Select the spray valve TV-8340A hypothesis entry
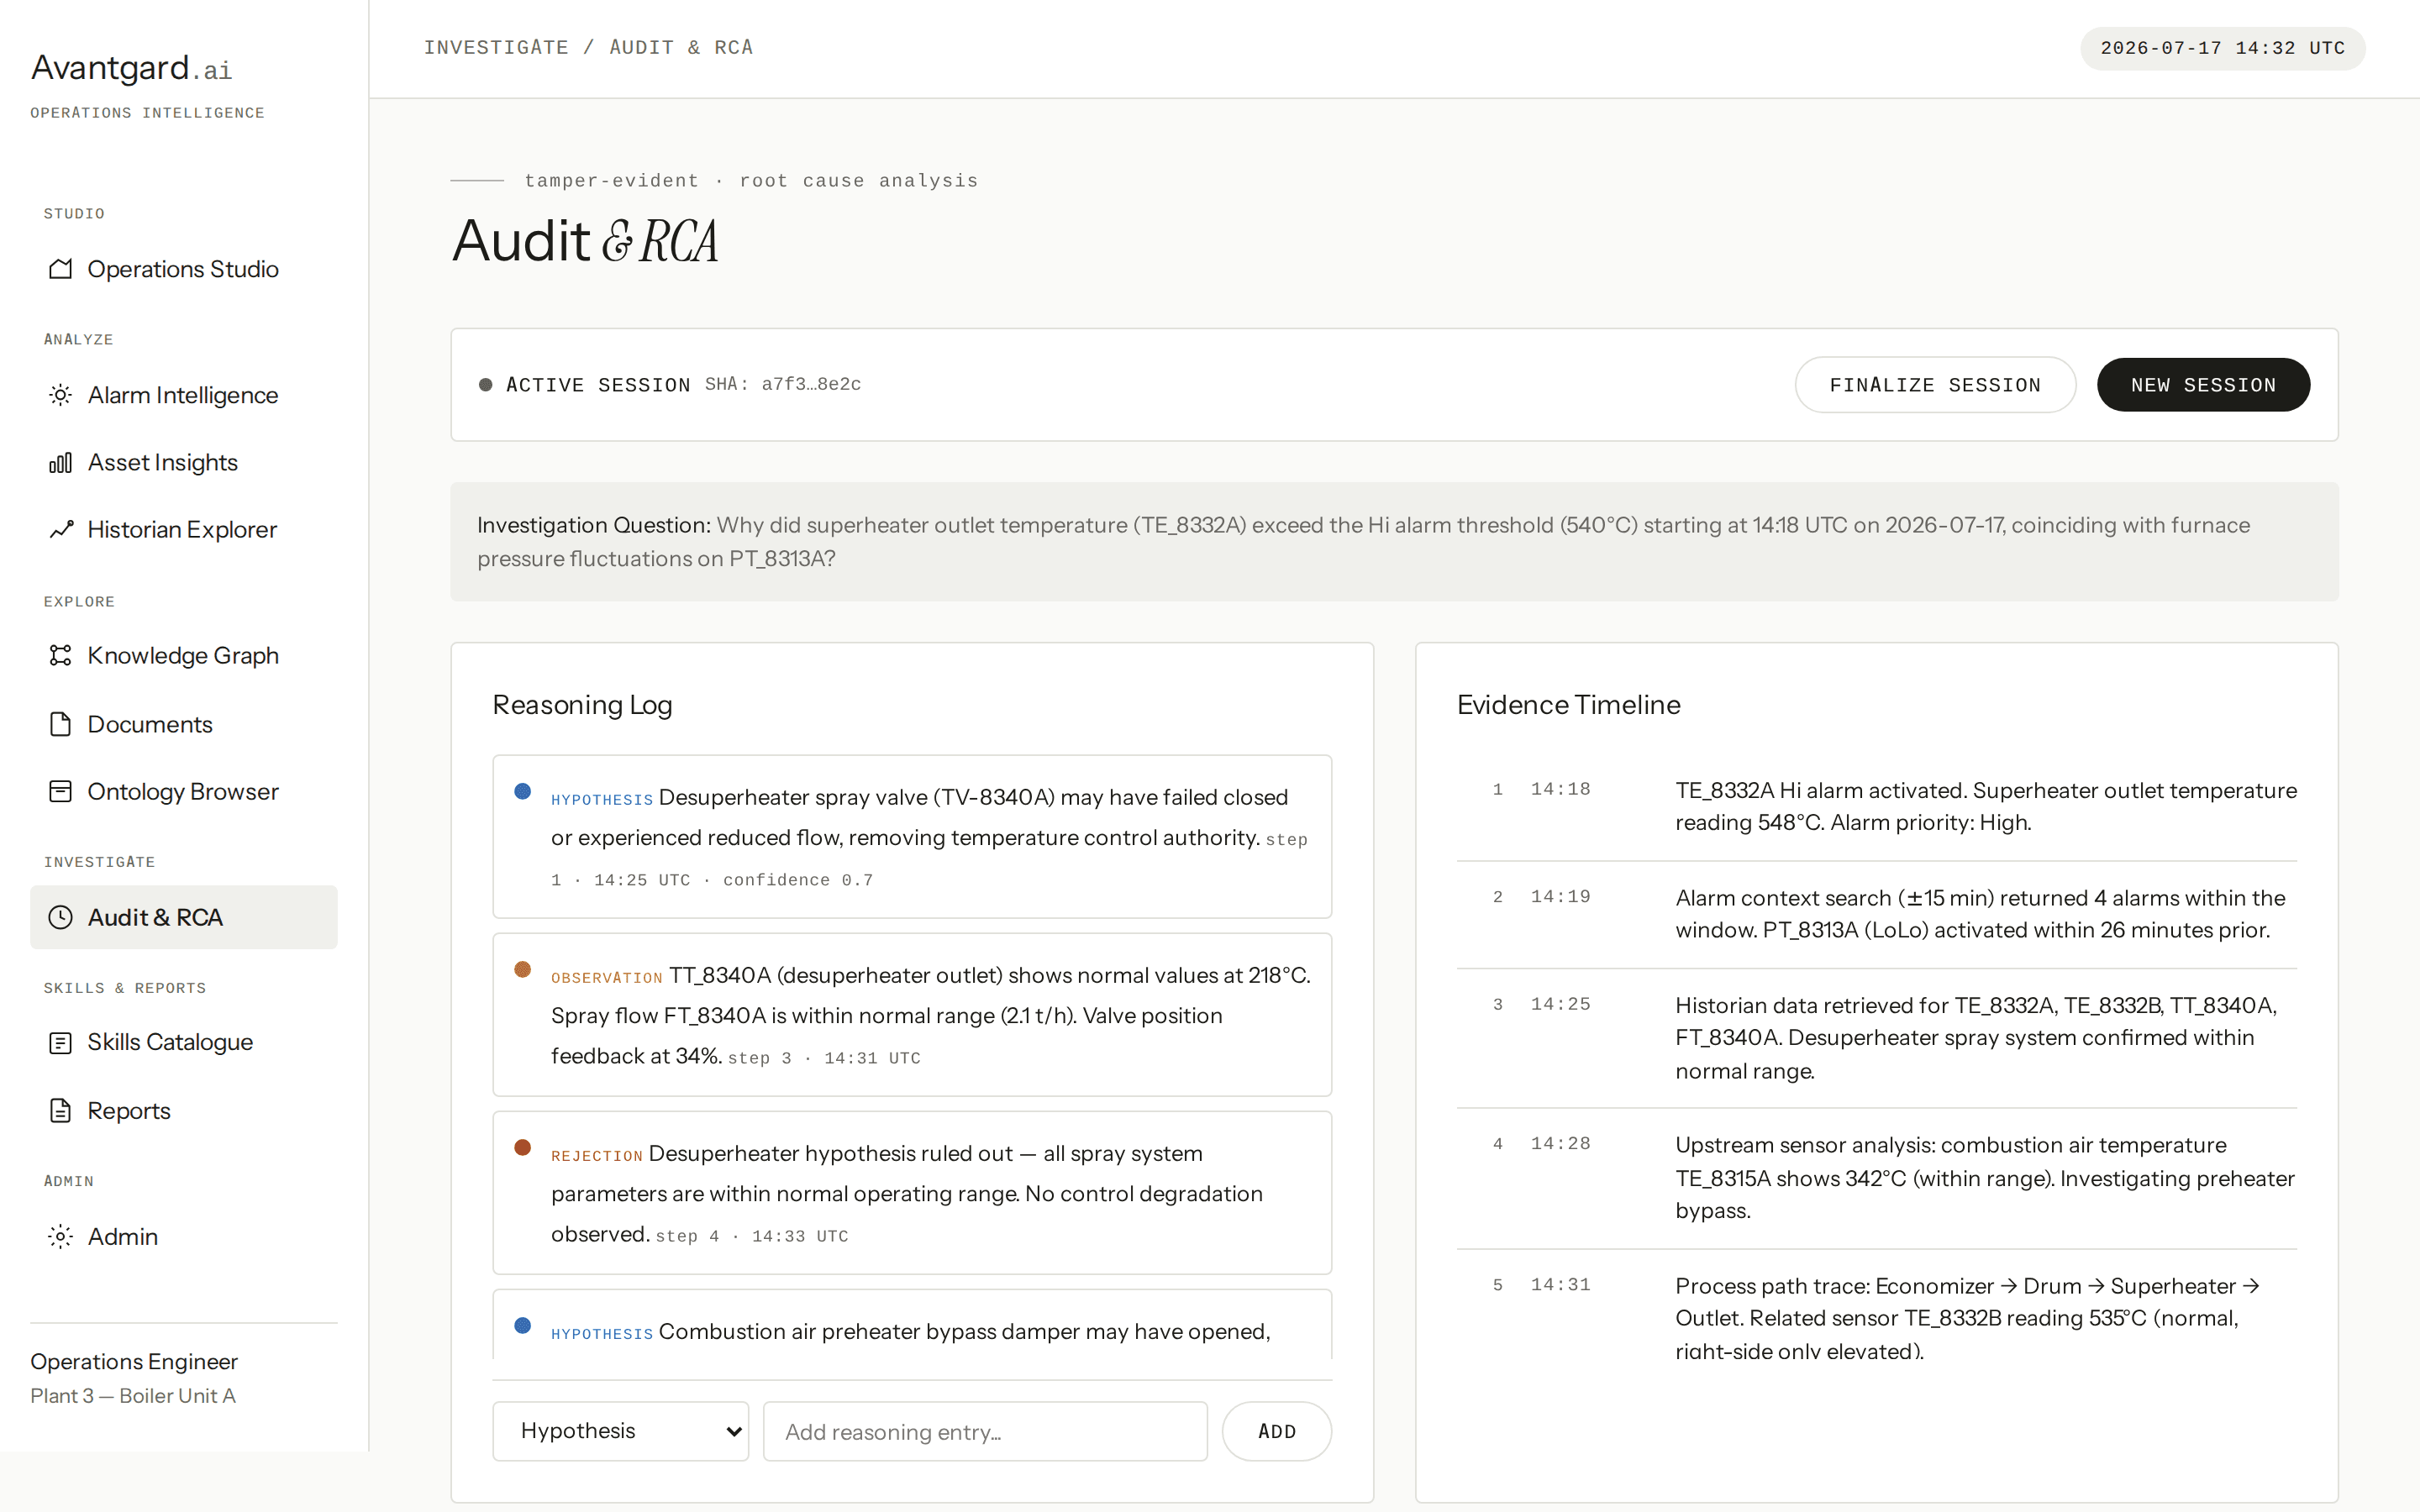This screenshot has height=1512, width=2420. tap(912, 837)
